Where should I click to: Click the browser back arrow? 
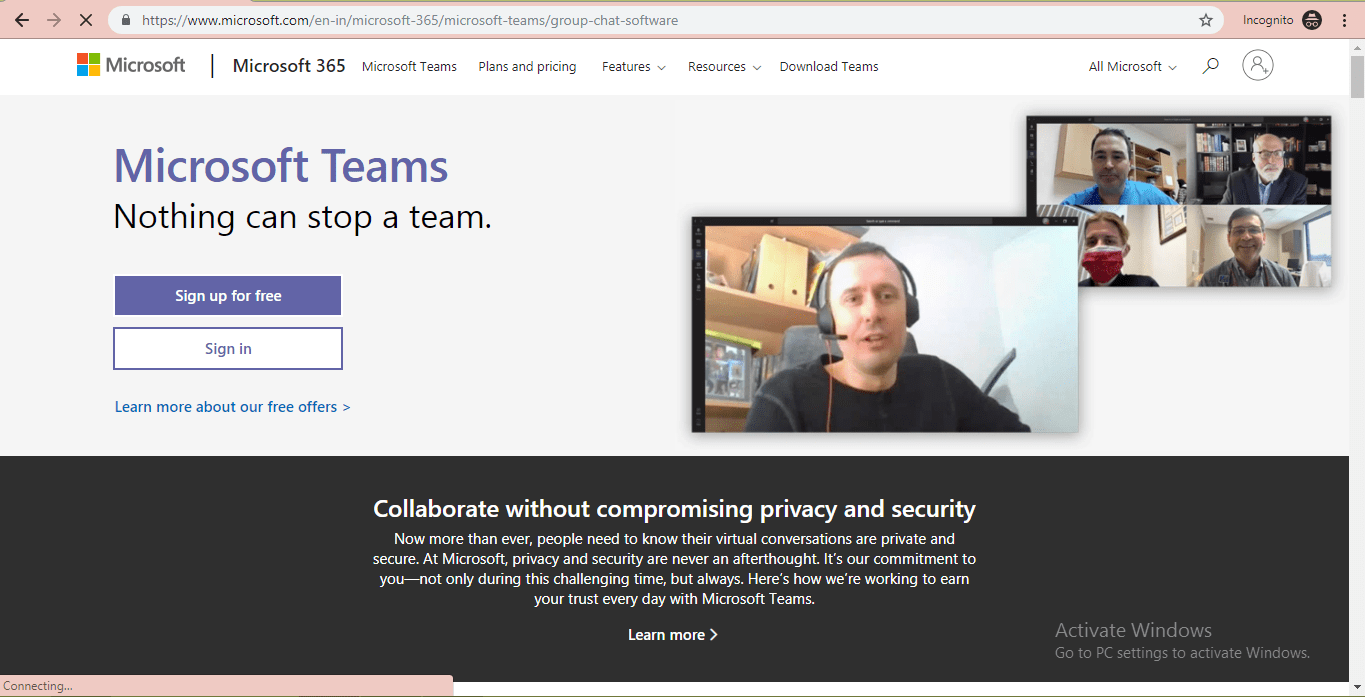point(22,20)
